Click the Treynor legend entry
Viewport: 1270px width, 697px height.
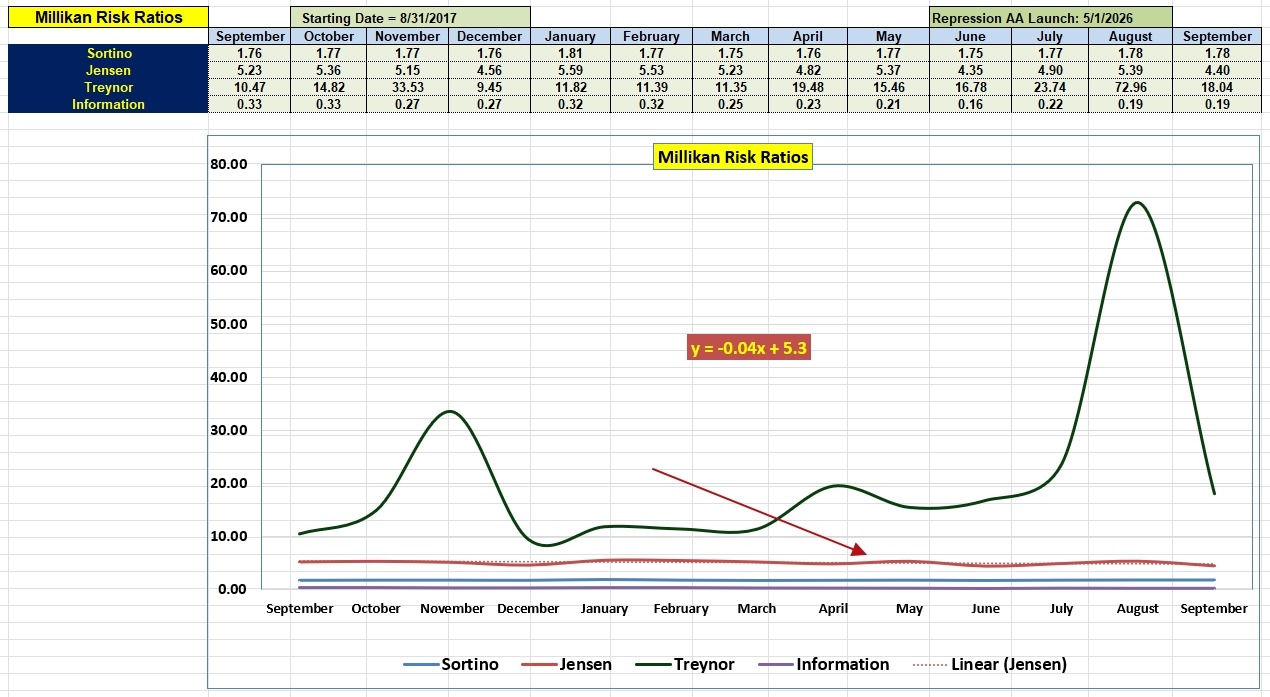click(686, 664)
